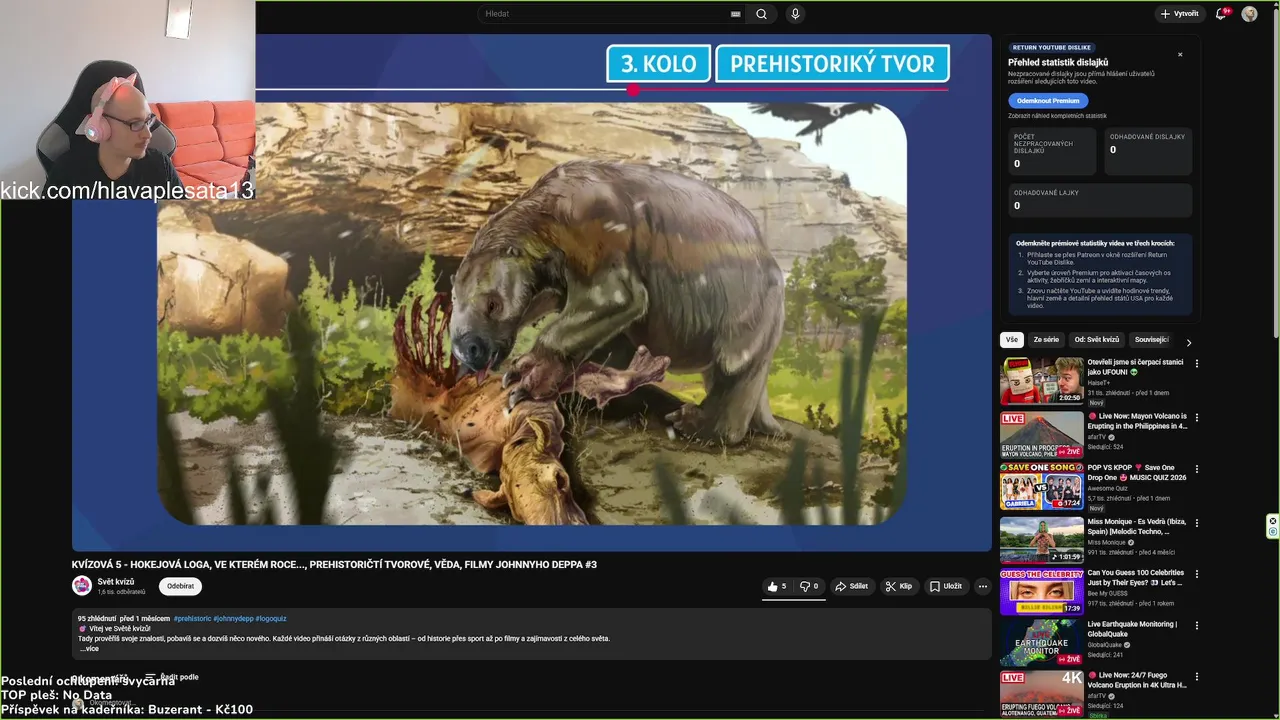Close the floating extension widget X icon

tap(1273, 521)
